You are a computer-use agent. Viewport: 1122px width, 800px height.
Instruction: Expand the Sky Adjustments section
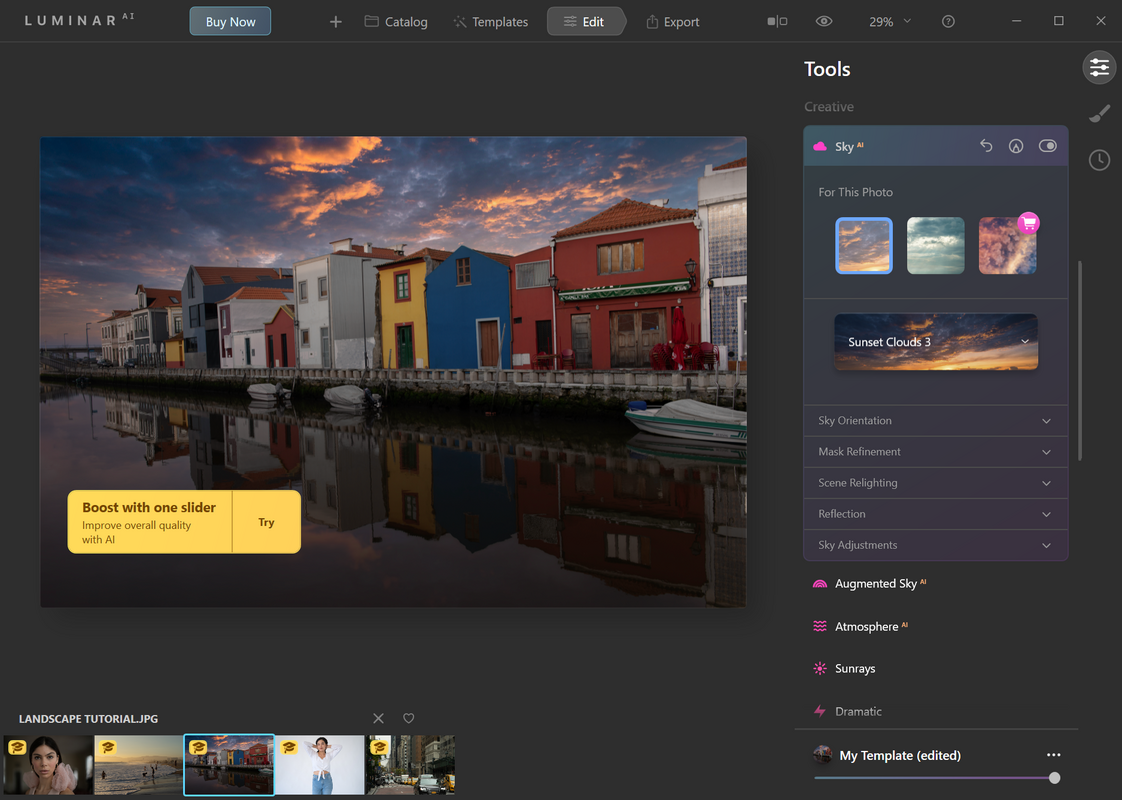pos(936,545)
